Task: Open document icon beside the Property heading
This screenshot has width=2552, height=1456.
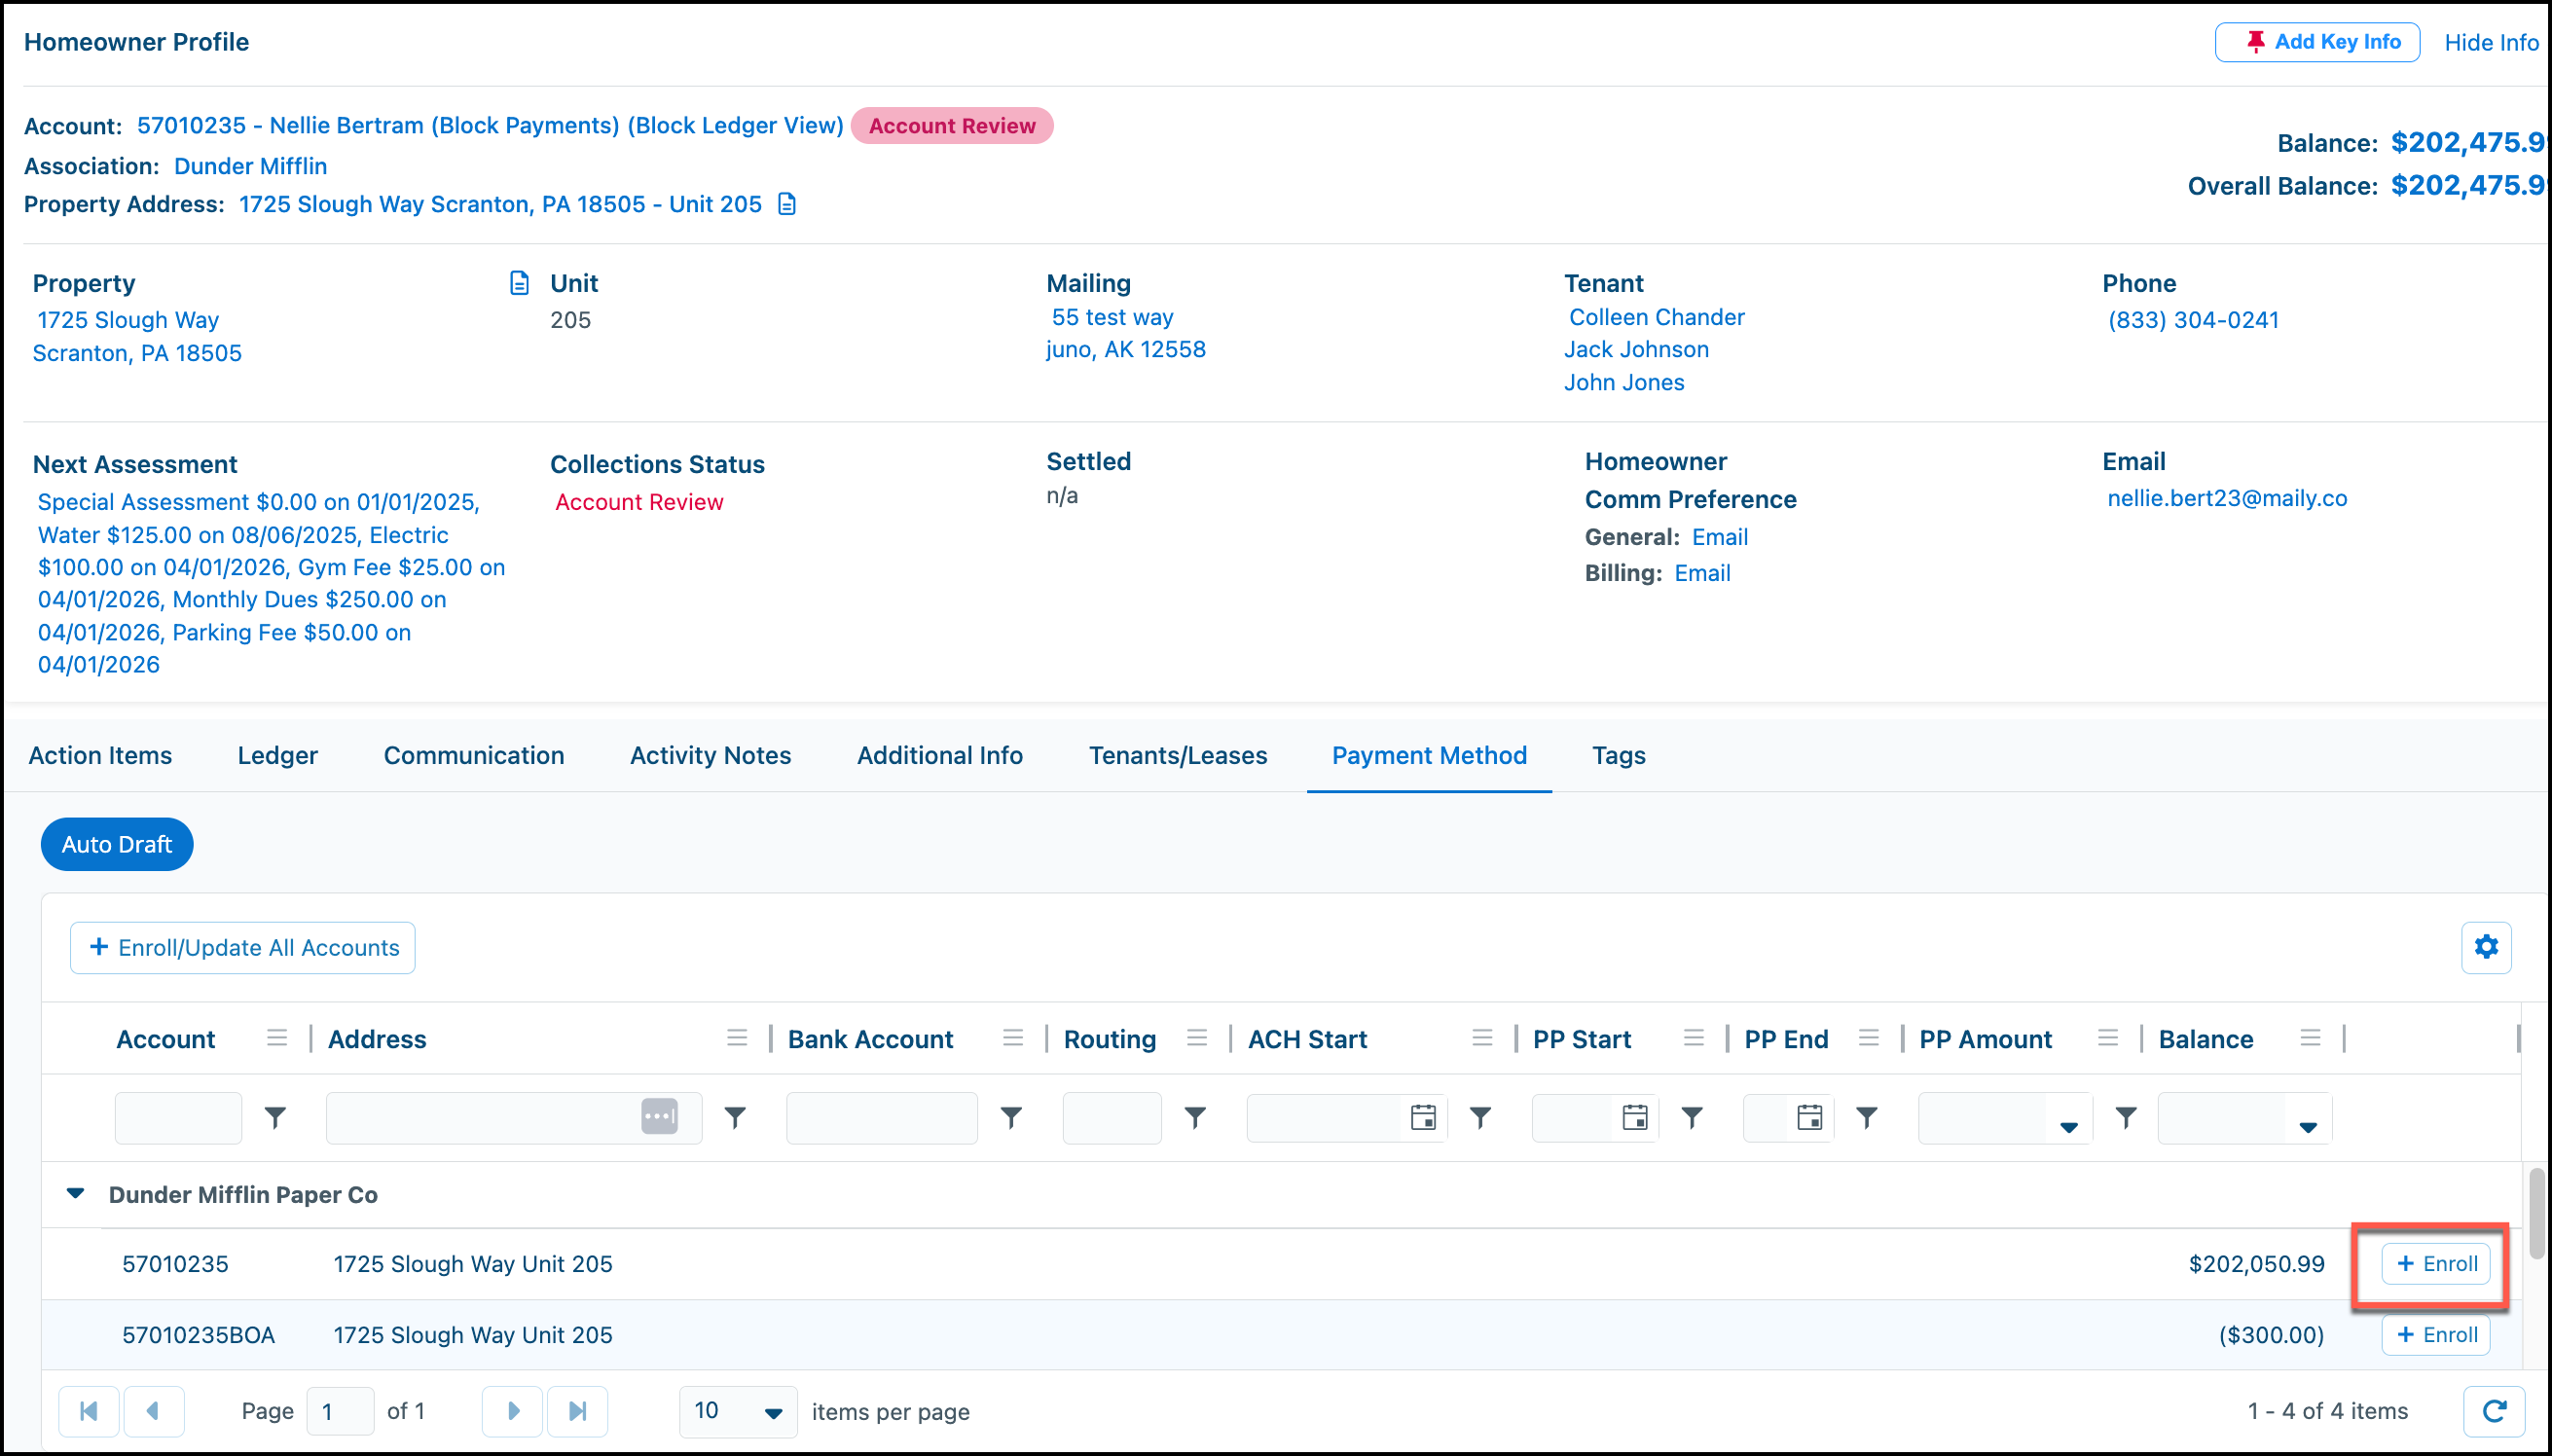Action: click(519, 283)
